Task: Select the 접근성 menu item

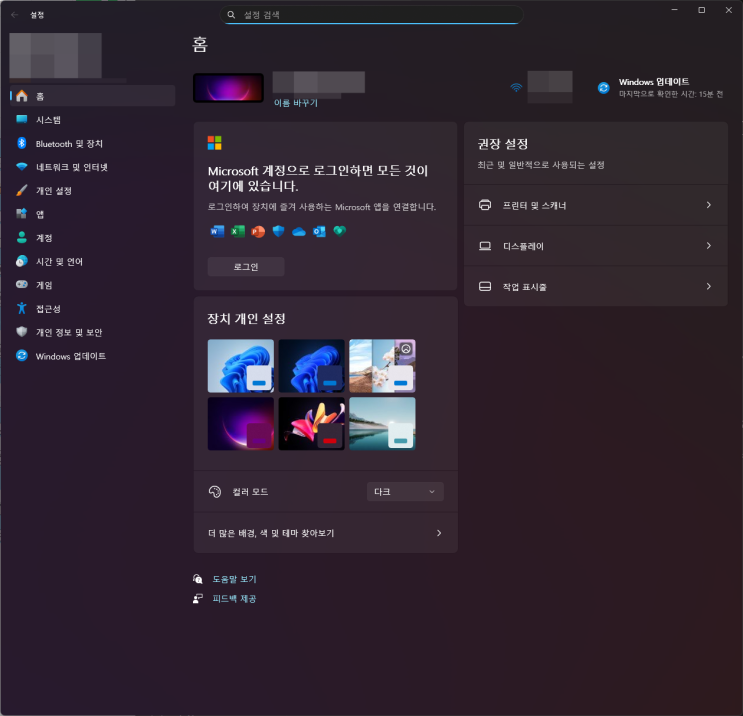Action: (92, 308)
